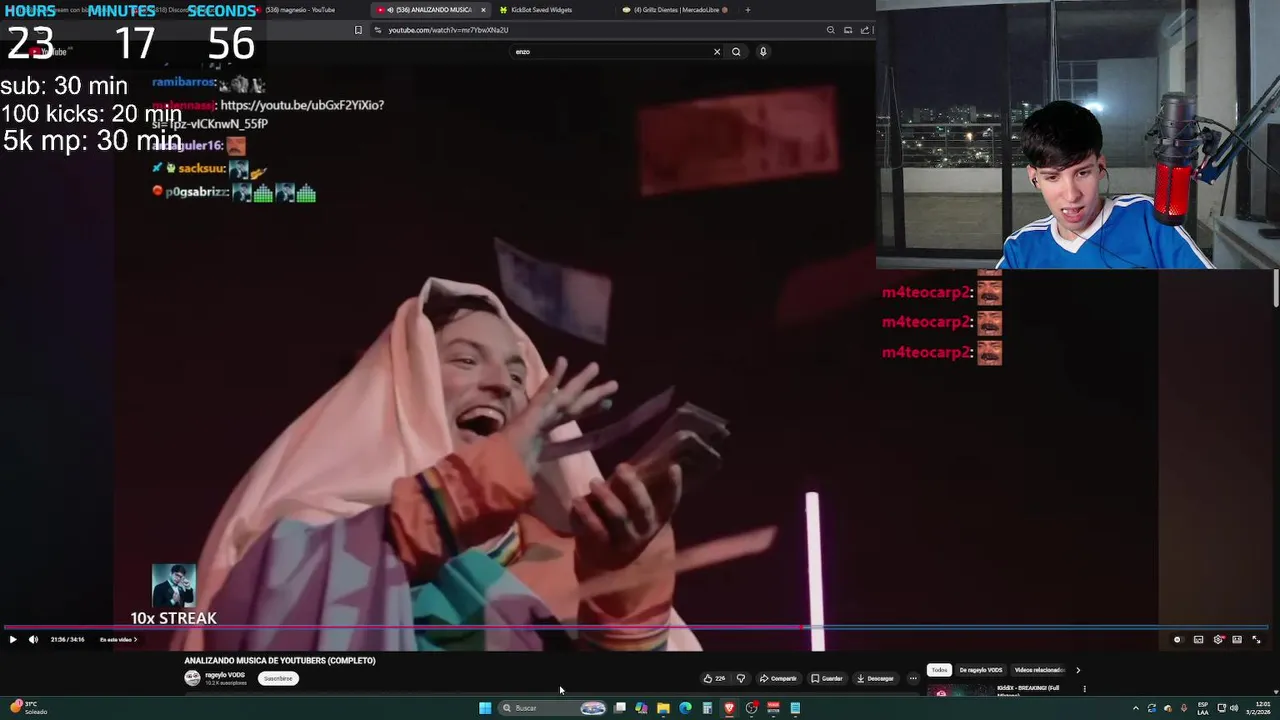Click the YouTube search magnifier button
Viewport: 1280px width, 720px height.
(x=736, y=52)
